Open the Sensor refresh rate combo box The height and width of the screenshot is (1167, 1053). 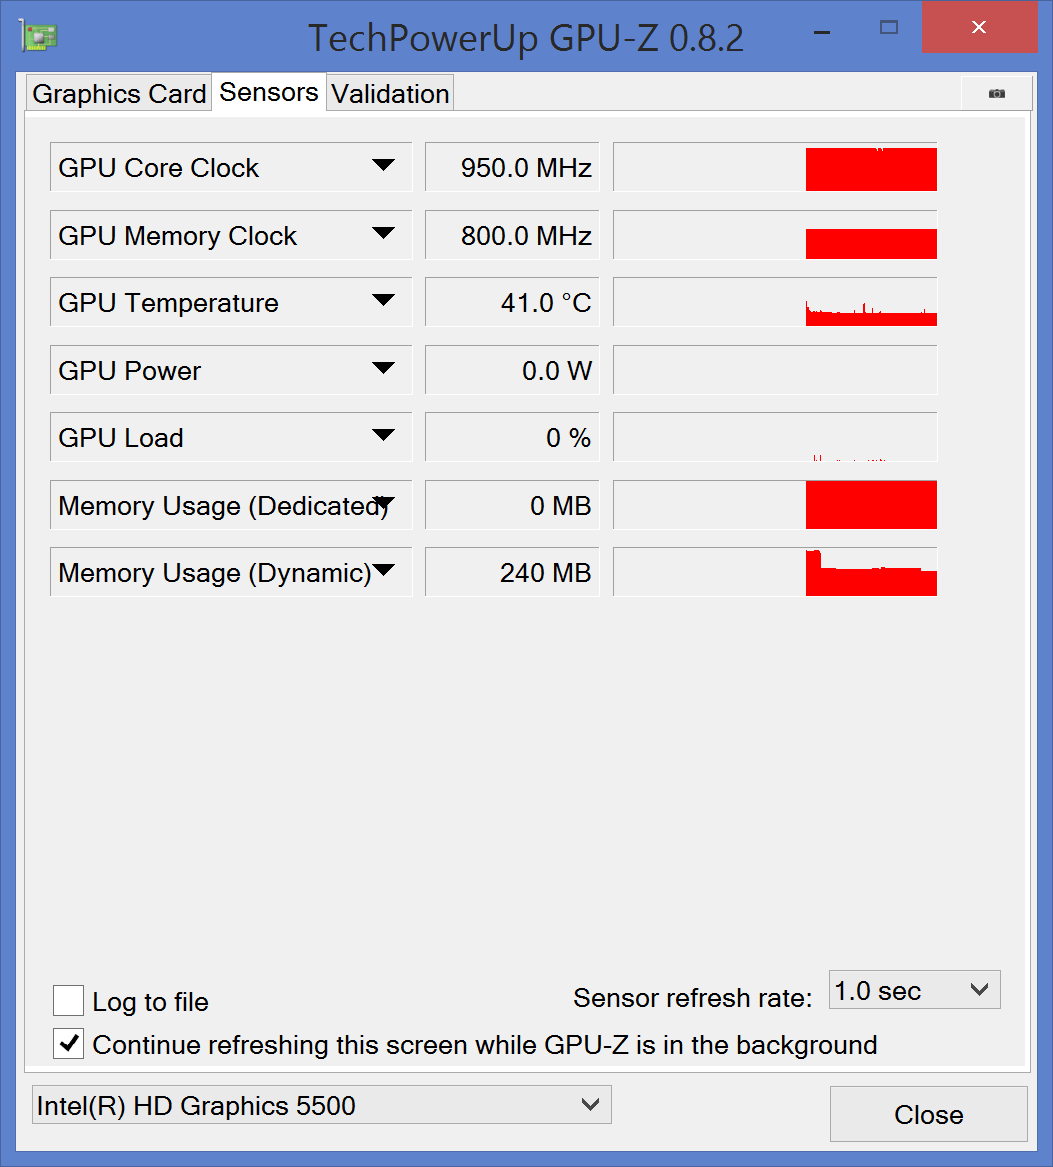point(915,990)
